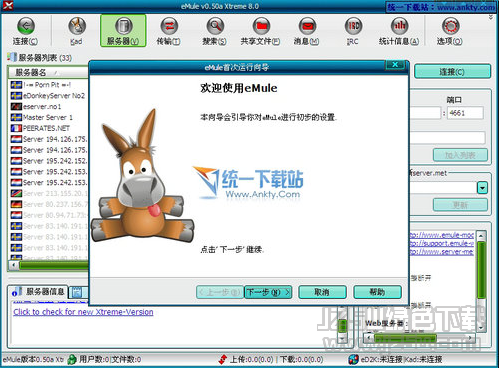Image resolution: width=499 pixels, height=370 pixels.
Task: Click the flag icon of Master Server 1
Action: click(x=16, y=117)
